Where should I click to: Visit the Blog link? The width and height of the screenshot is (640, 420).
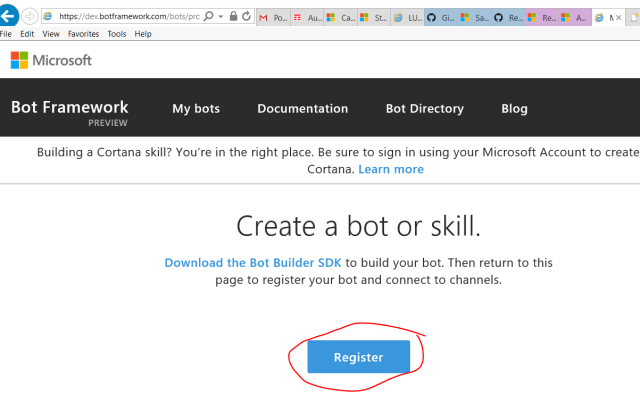point(514,109)
